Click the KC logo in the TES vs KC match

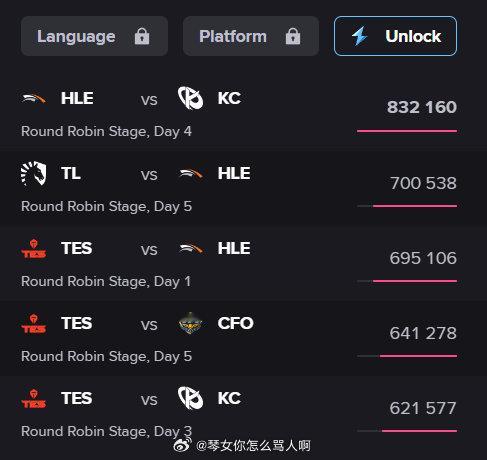click(x=191, y=398)
